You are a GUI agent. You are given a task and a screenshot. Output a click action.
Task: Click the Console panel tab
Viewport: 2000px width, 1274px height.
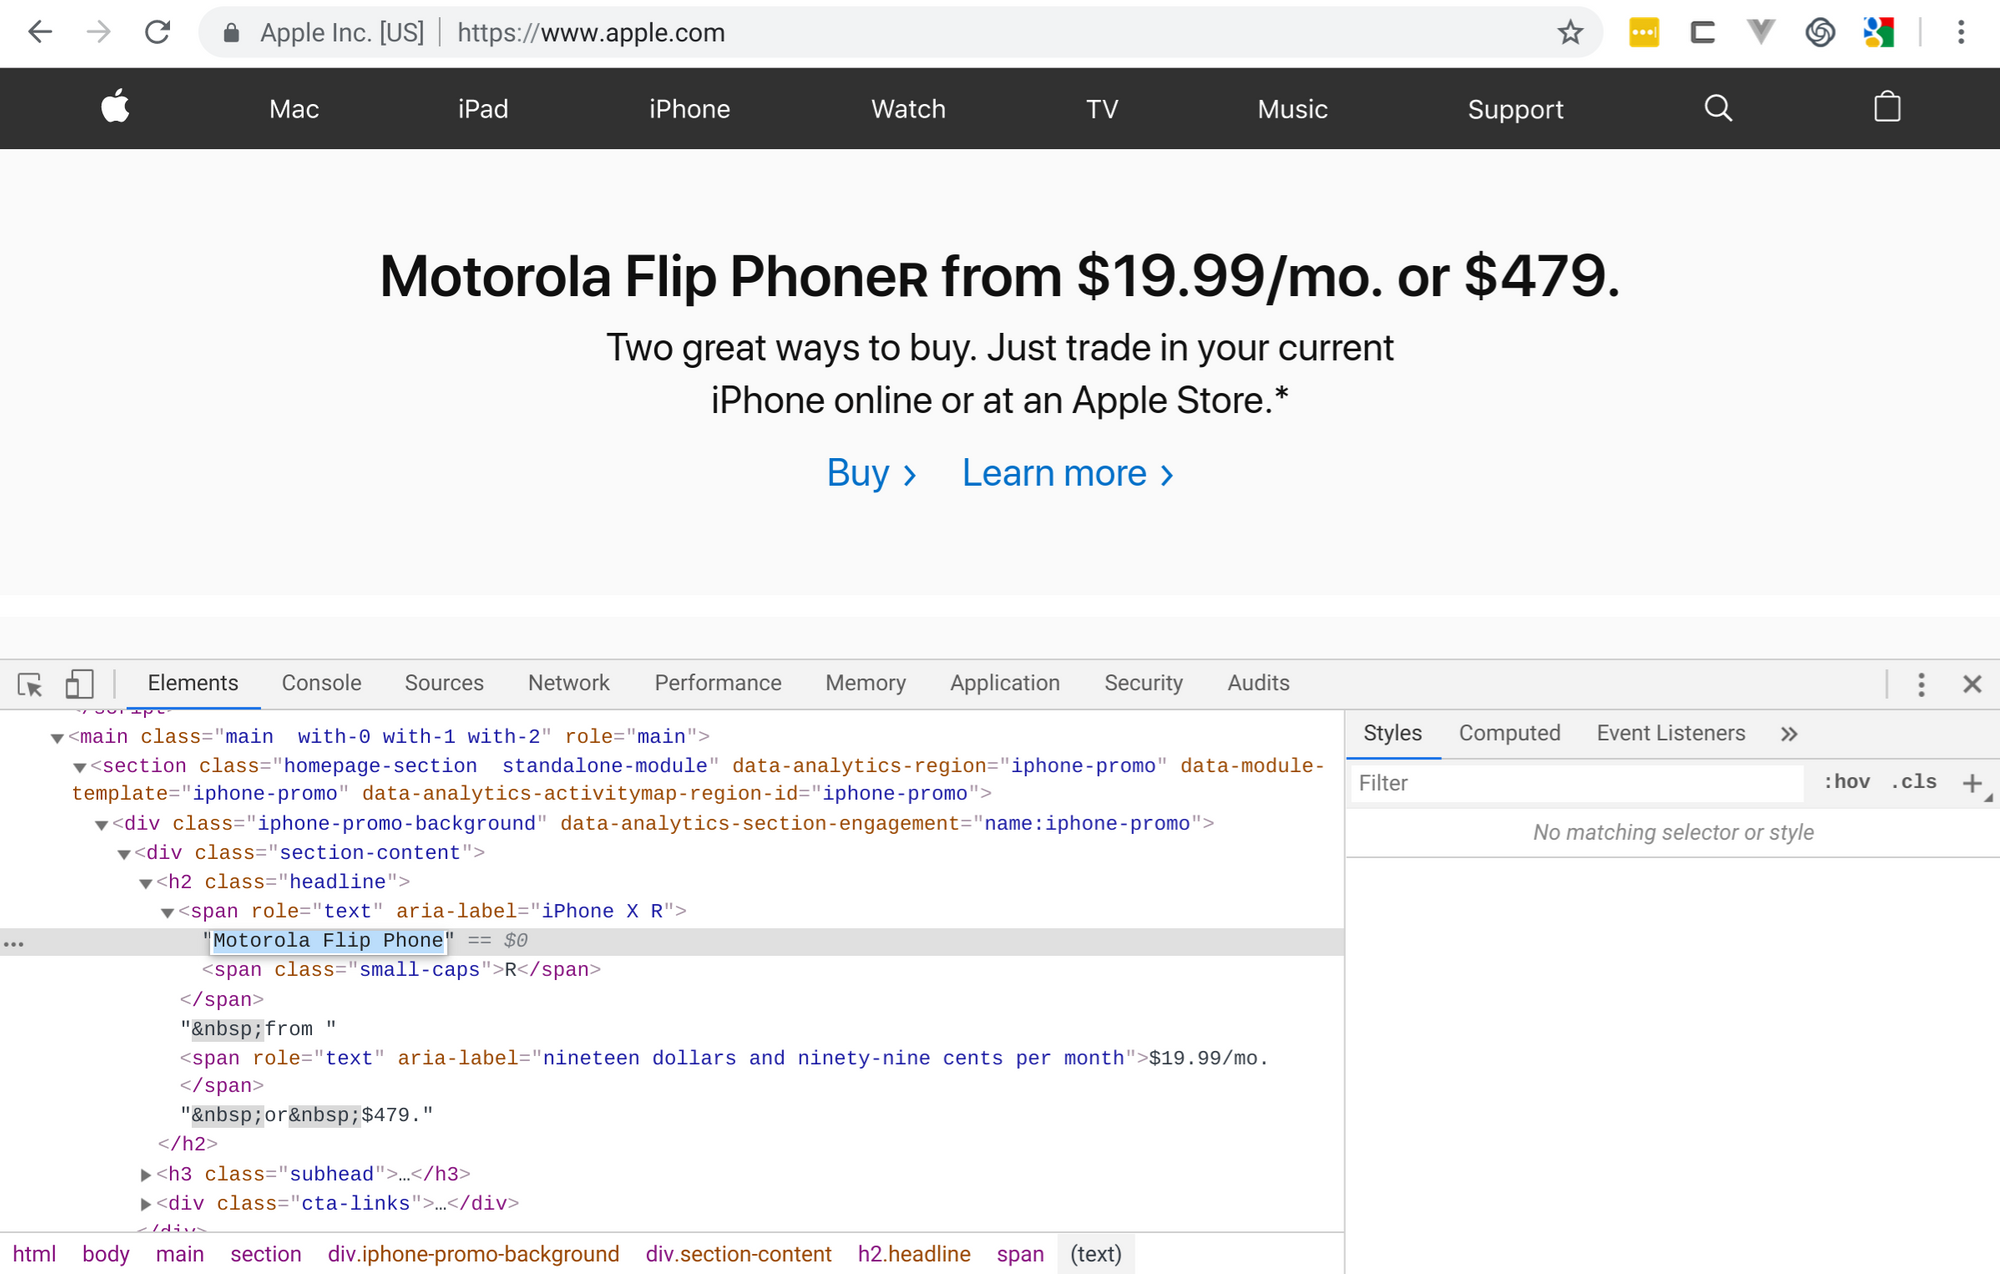click(319, 682)
